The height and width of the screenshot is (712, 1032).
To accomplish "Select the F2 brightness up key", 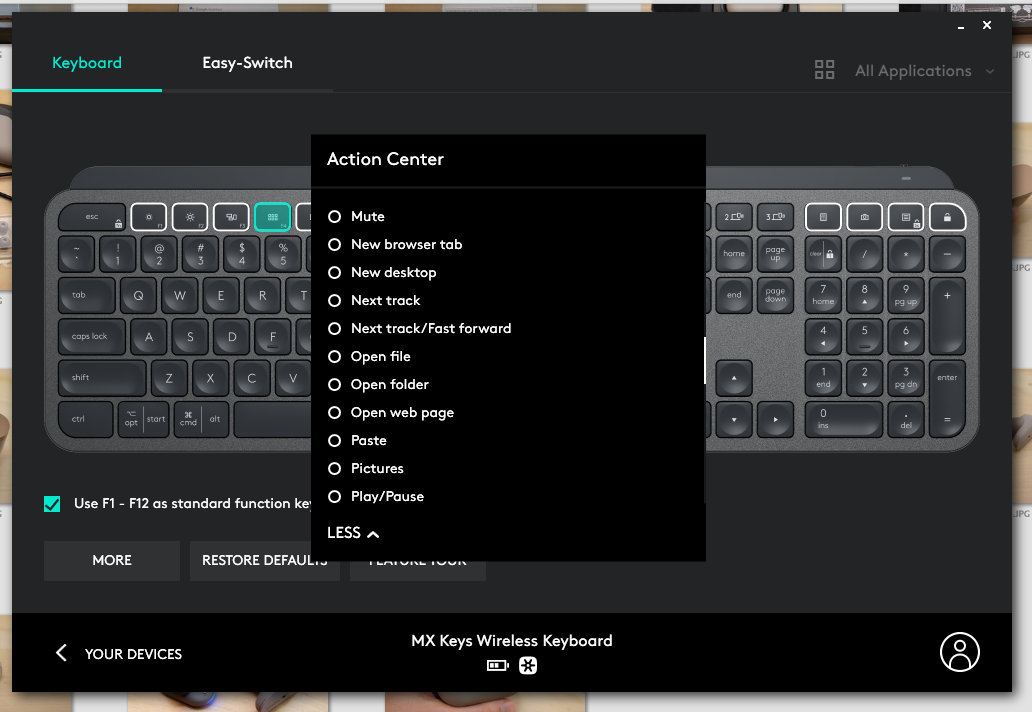I will (x=190, y=216).
